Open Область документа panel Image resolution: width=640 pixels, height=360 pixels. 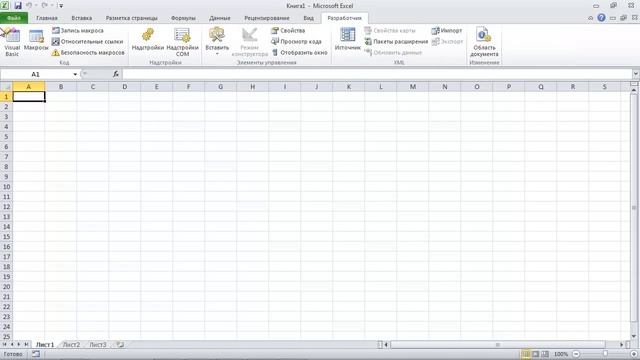coord(484,42)
